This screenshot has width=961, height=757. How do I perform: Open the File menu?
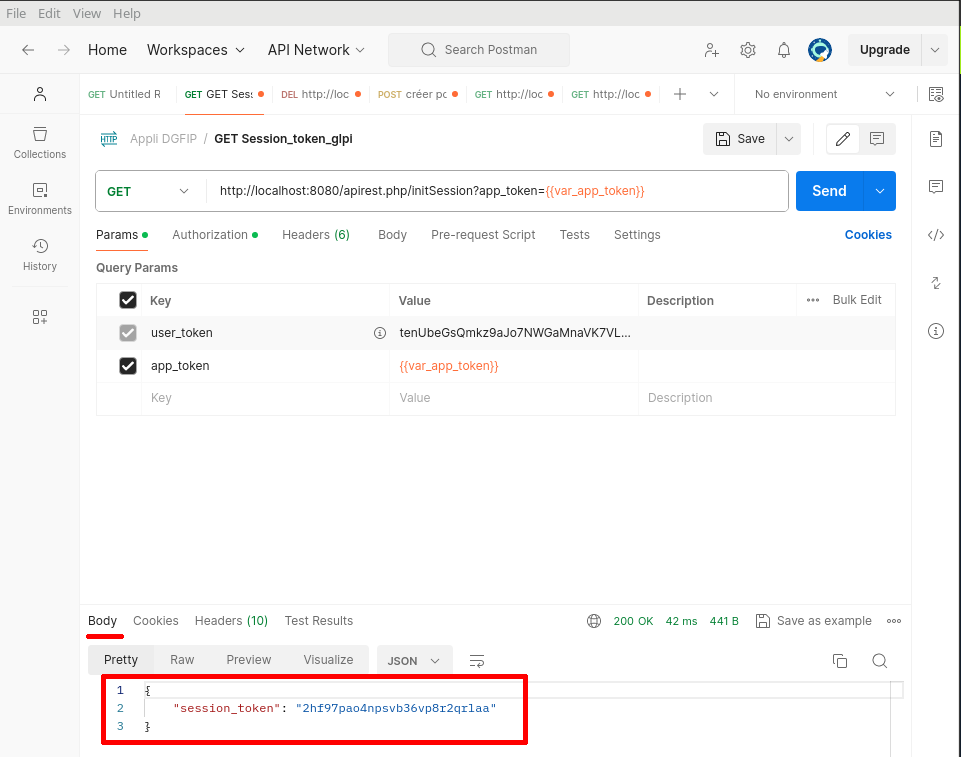16,13
